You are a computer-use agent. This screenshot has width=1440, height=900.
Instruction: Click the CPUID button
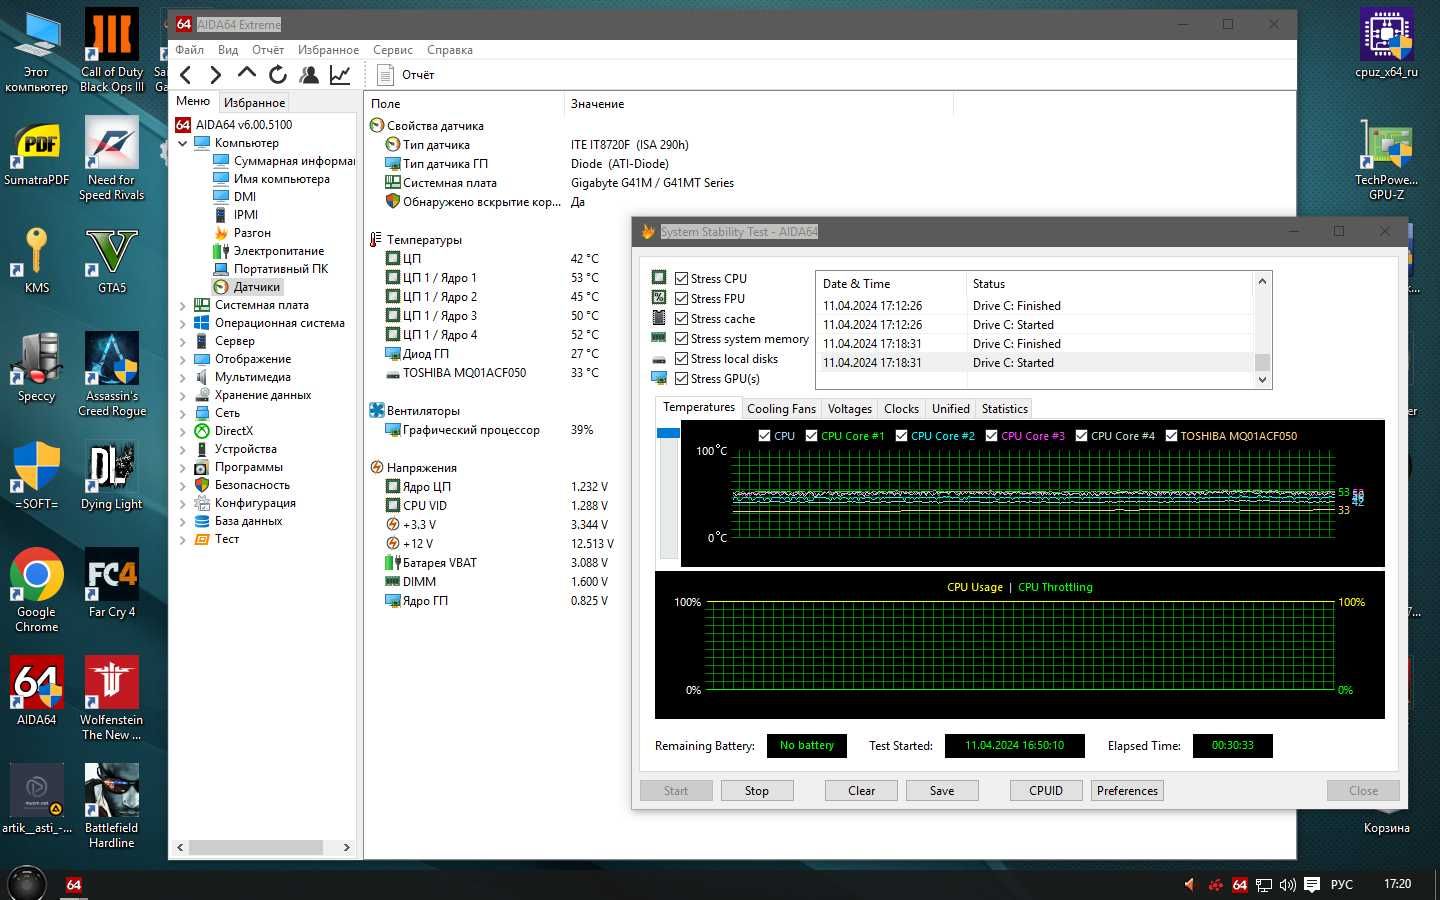(x=1046, y=791)
